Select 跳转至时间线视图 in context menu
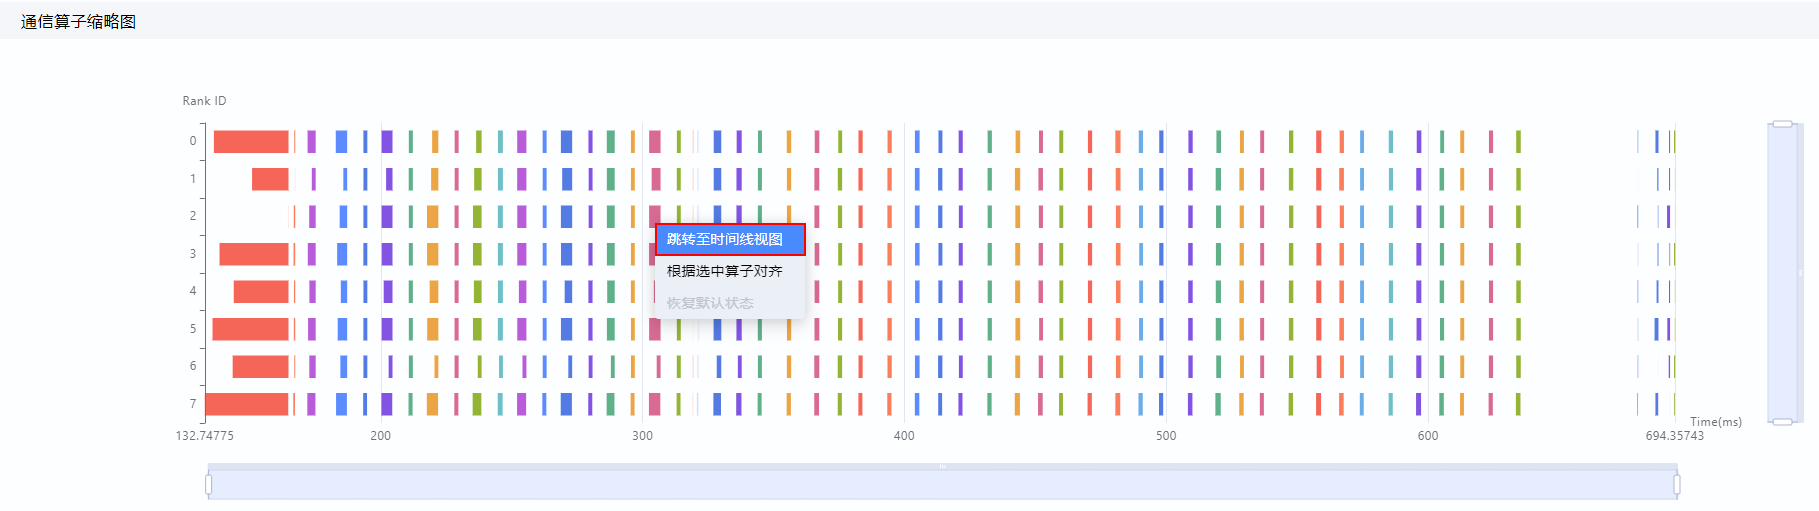 click(730, 239)
